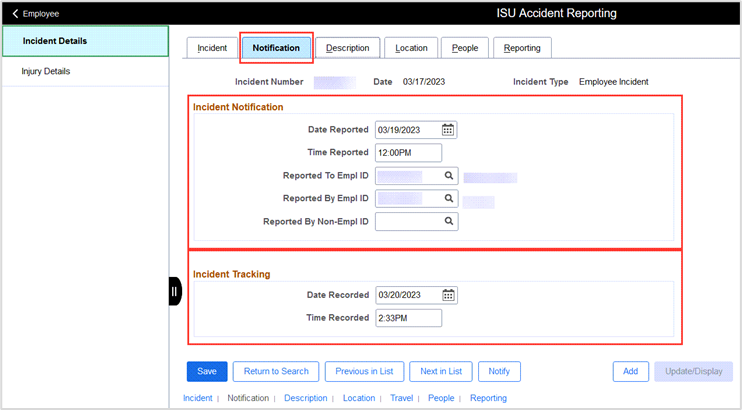Viewport: 742px width, 410px height.
Task: Follow the bottom People link
Action: (x=441, y=398)
